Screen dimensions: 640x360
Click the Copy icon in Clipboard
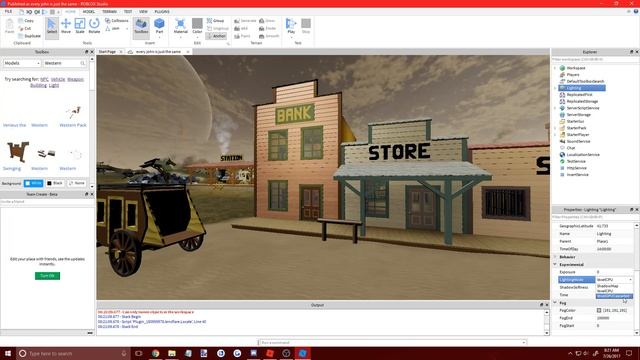point(20,20)
